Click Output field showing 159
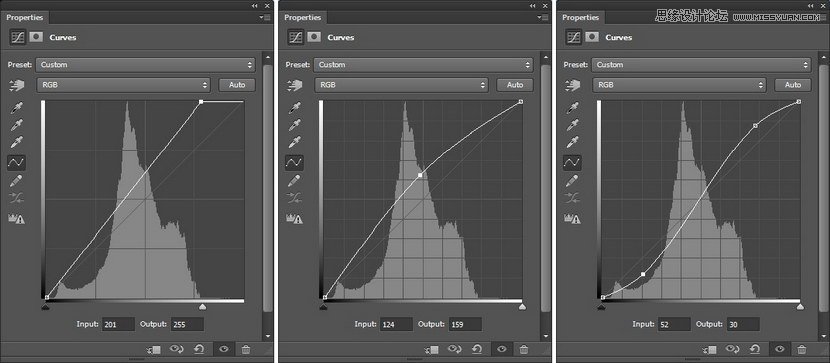The height and width of the screenshot is (363, 830). click(x=465, y=324)
